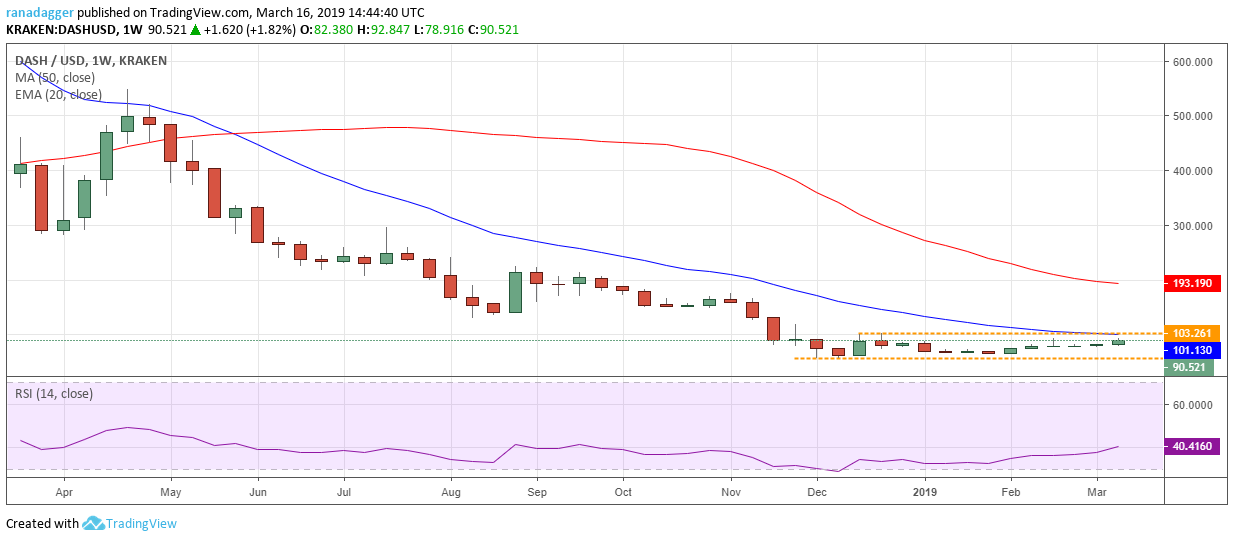
Task: Click the large green late-August candle
Action: [x=515, y=292]
